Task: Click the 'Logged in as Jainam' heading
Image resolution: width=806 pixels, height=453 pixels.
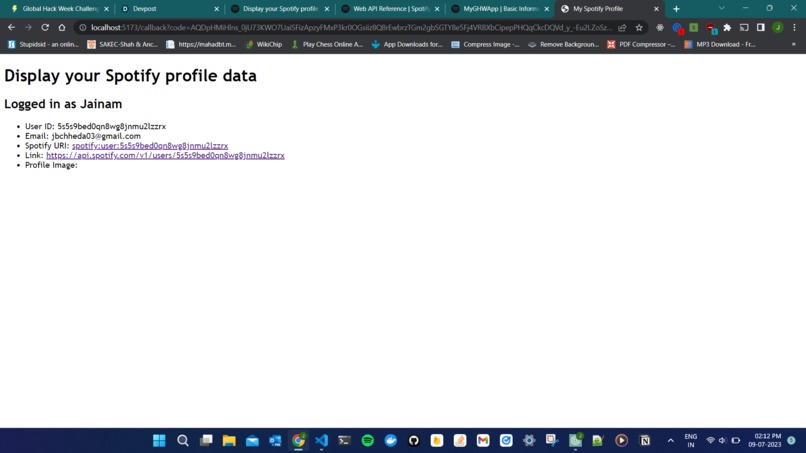Action: [x=63, y=104]
